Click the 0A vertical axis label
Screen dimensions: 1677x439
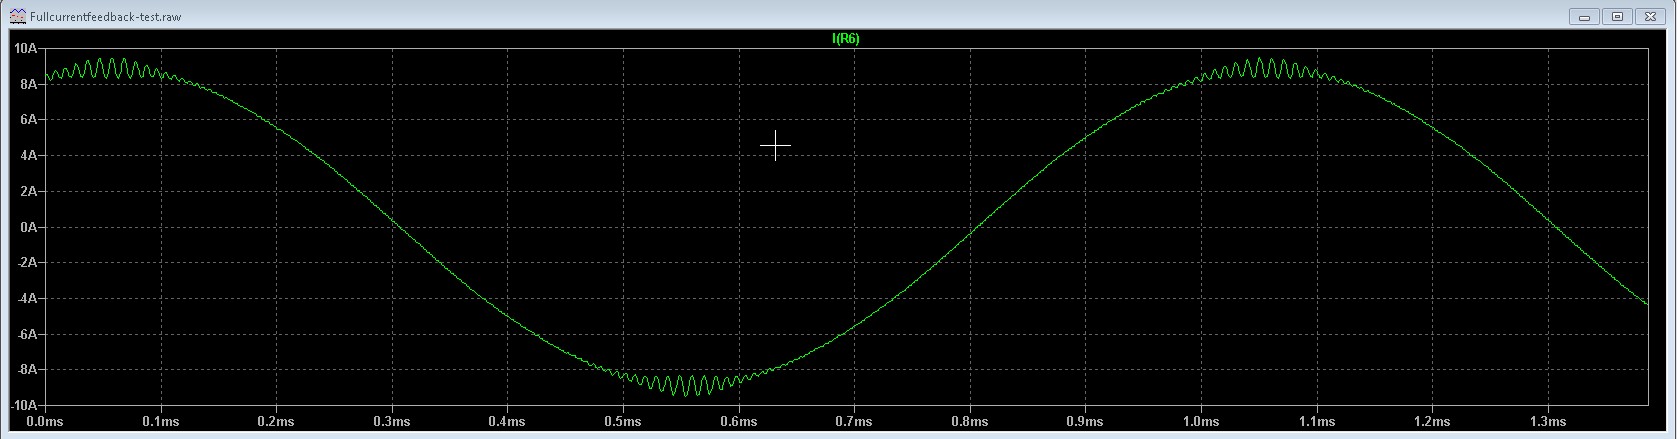click(x=29, y=227)
